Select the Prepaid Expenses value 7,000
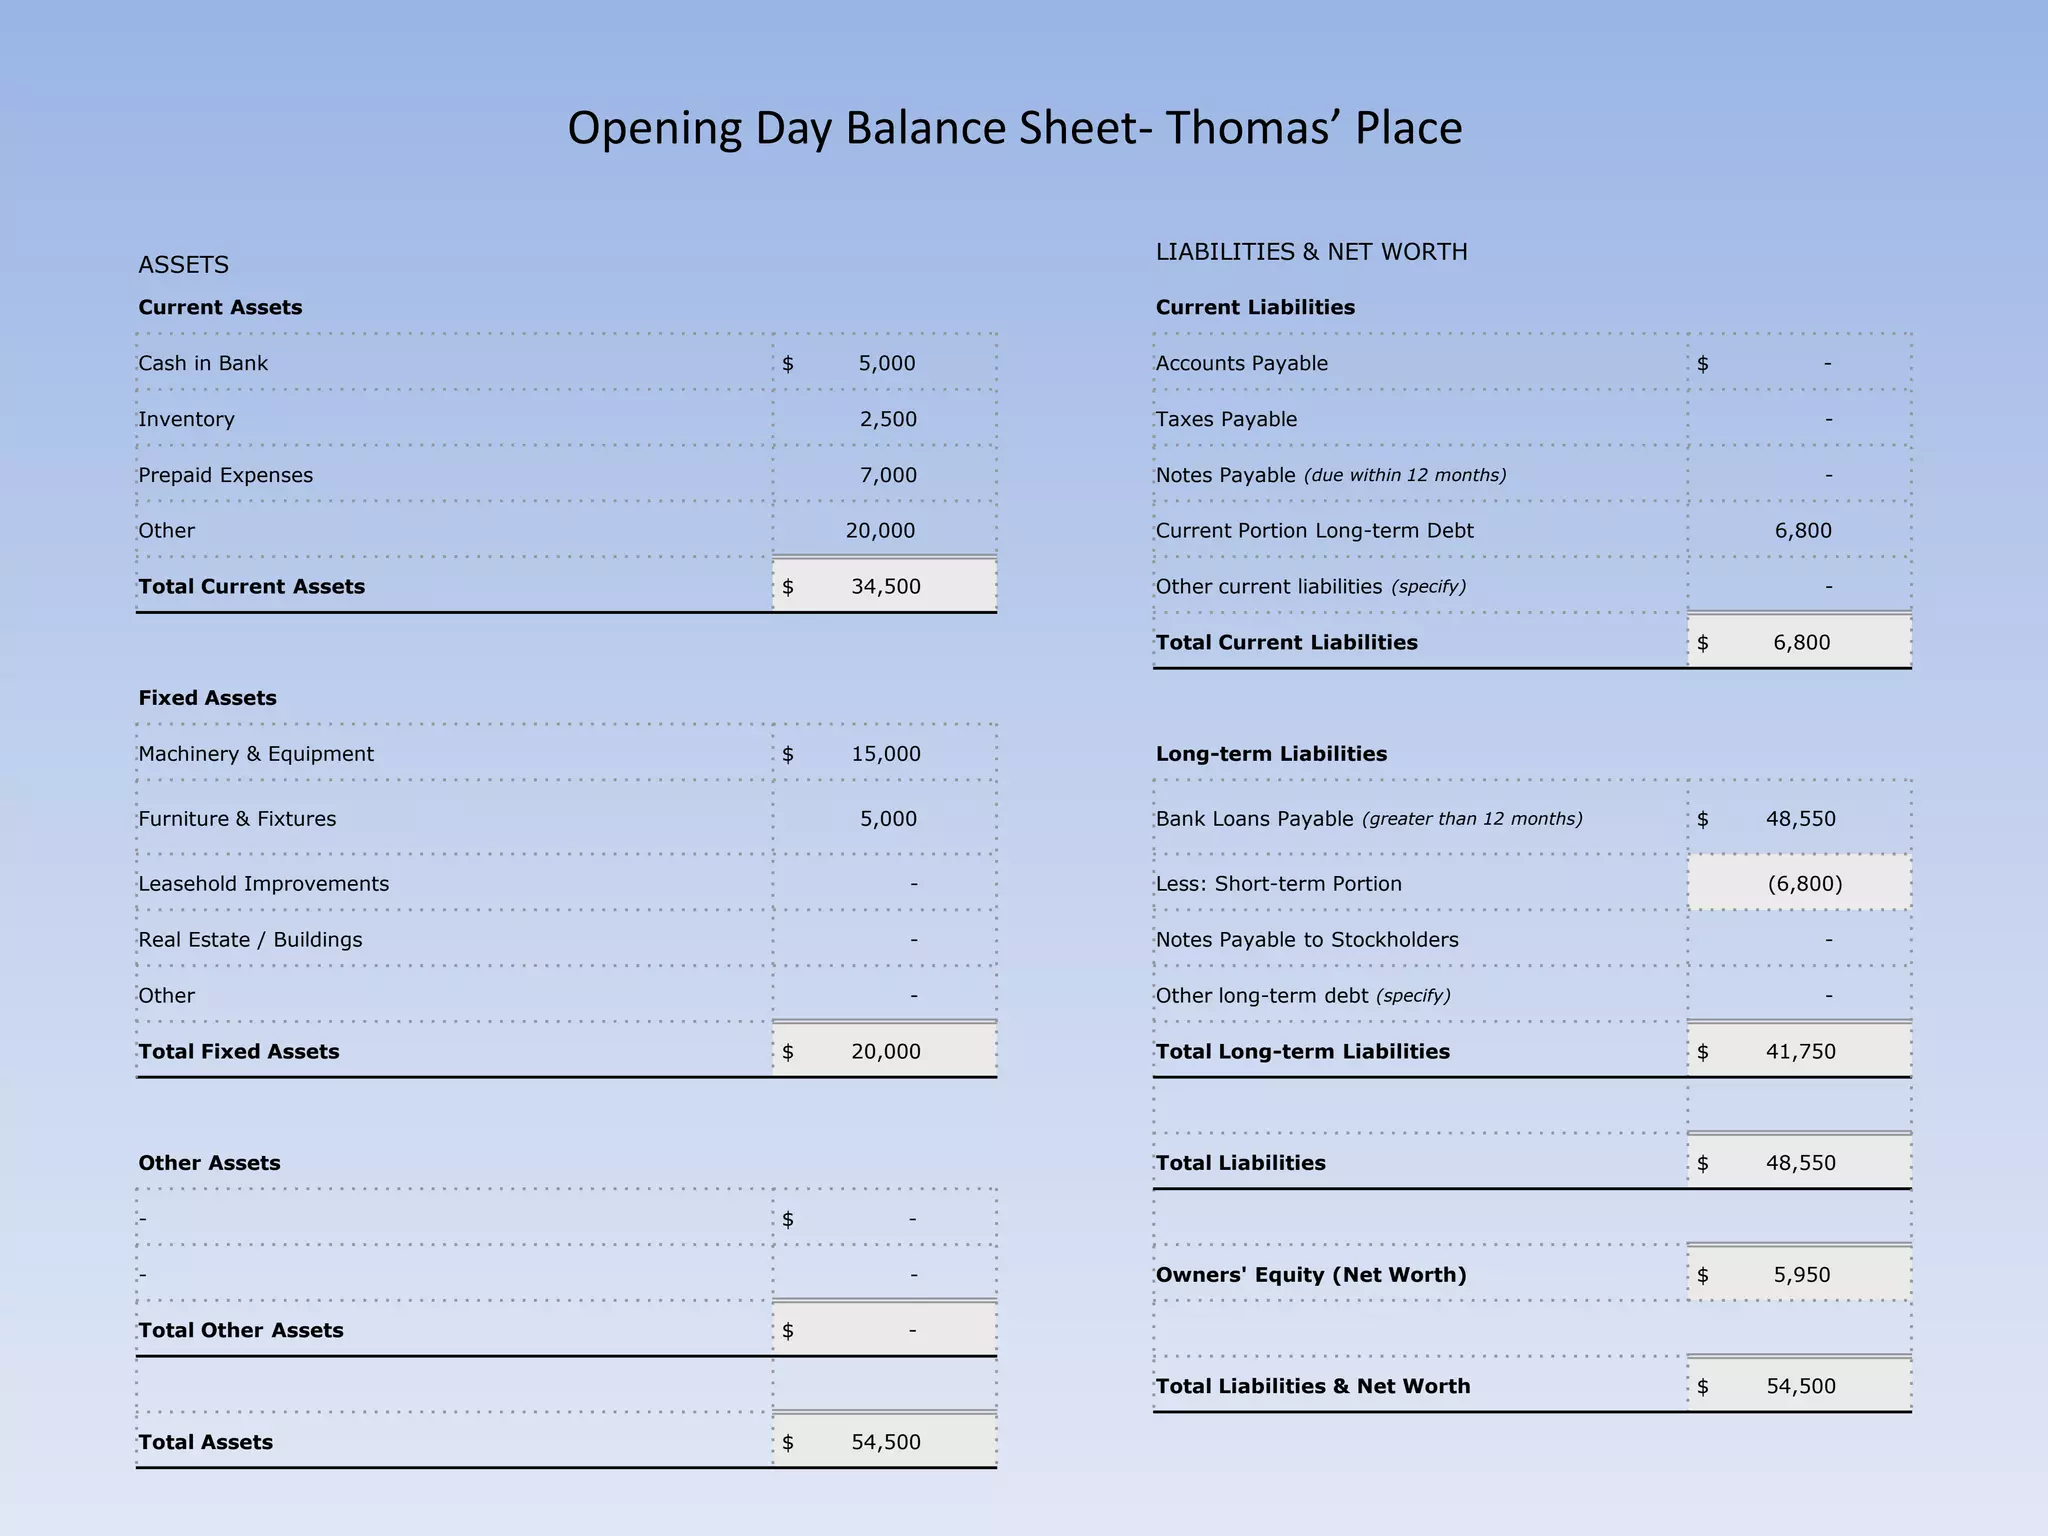This screenshot has width=2048, height=1536. coord(888,475)
